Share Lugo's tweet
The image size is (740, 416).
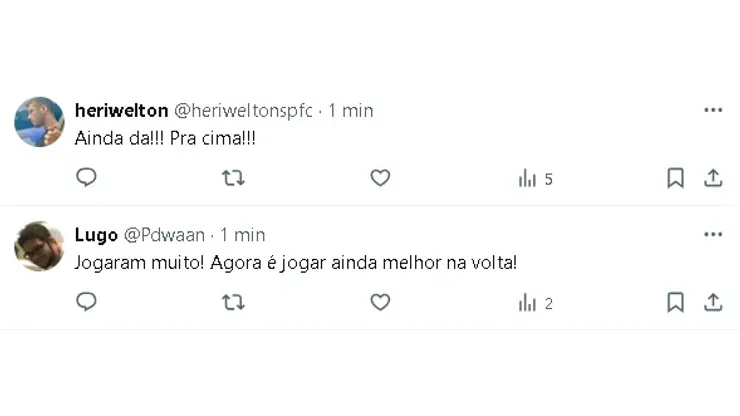click(713, 302)
